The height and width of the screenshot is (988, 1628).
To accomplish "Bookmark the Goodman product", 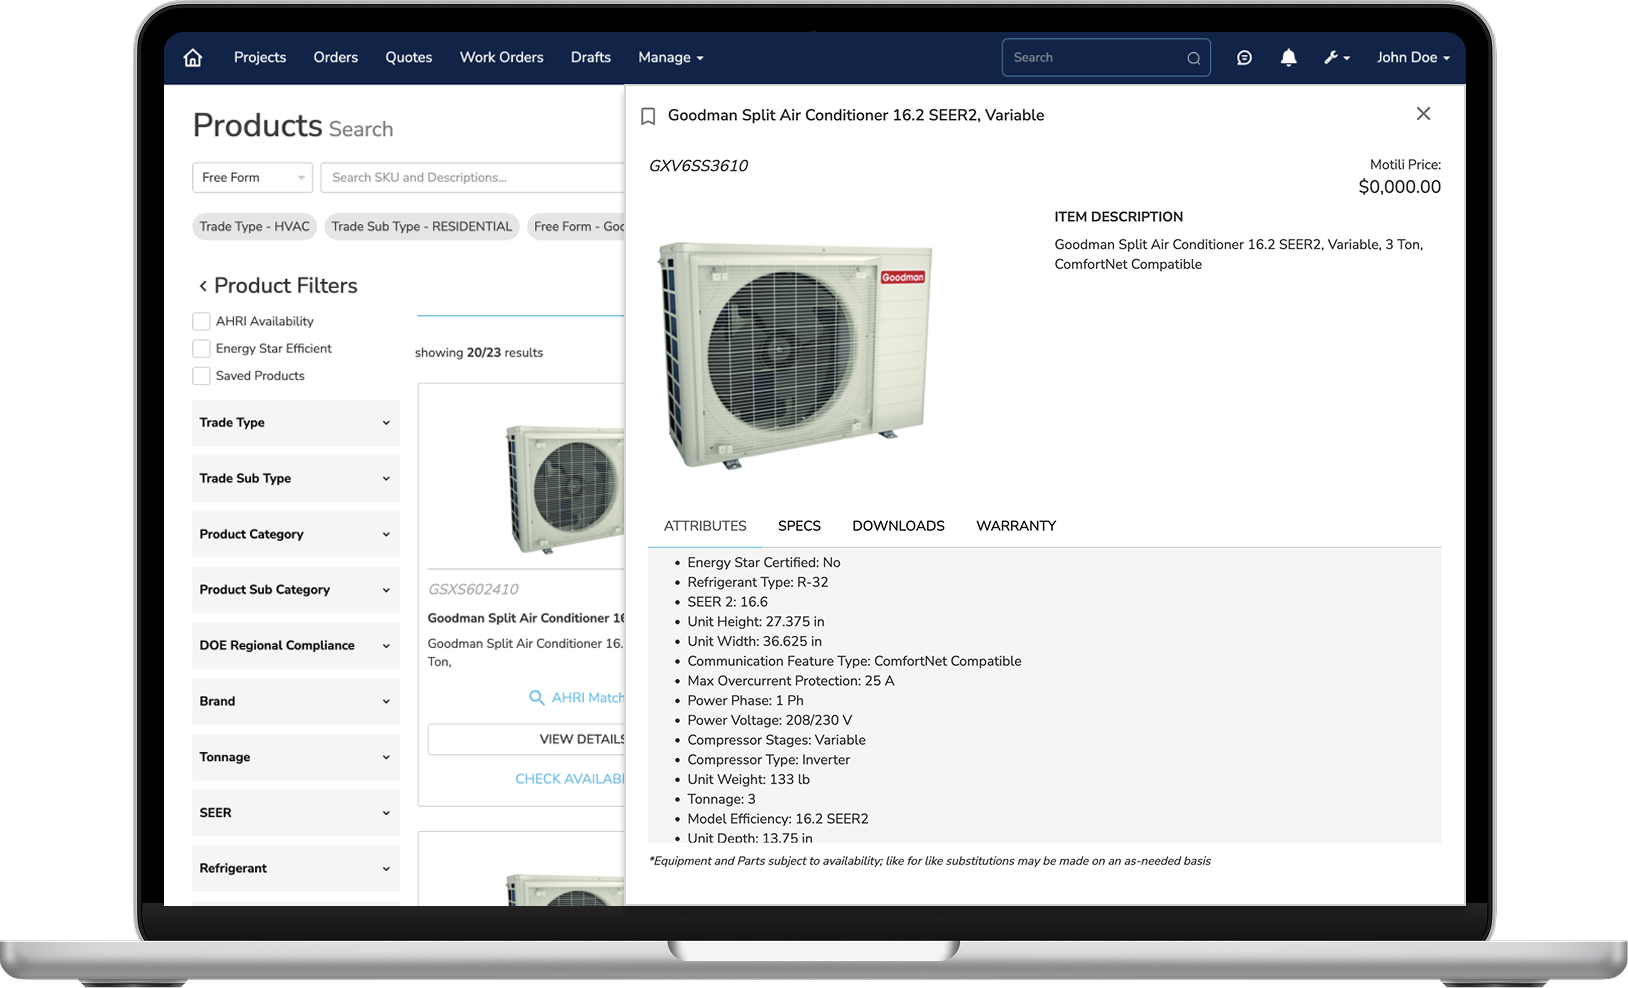I will (648, 116).
